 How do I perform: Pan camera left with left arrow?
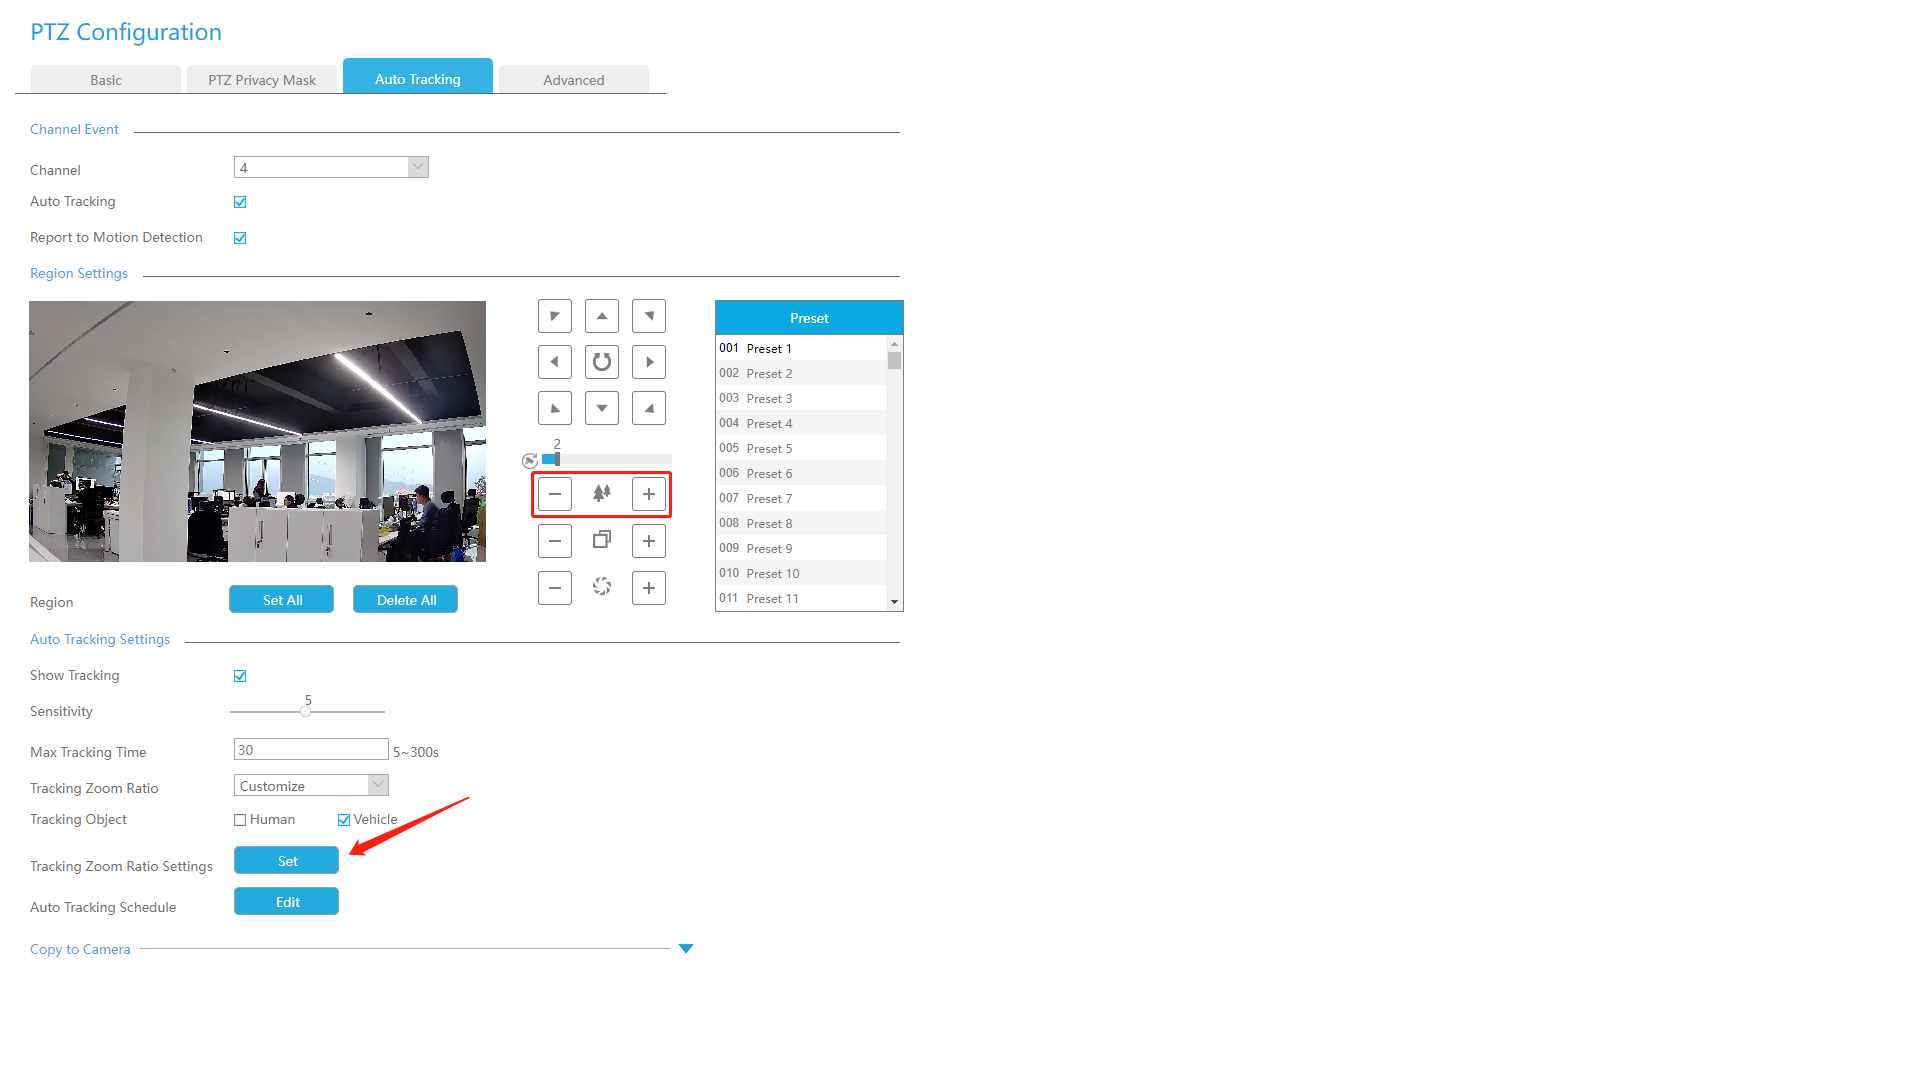[x=555, y=362]
